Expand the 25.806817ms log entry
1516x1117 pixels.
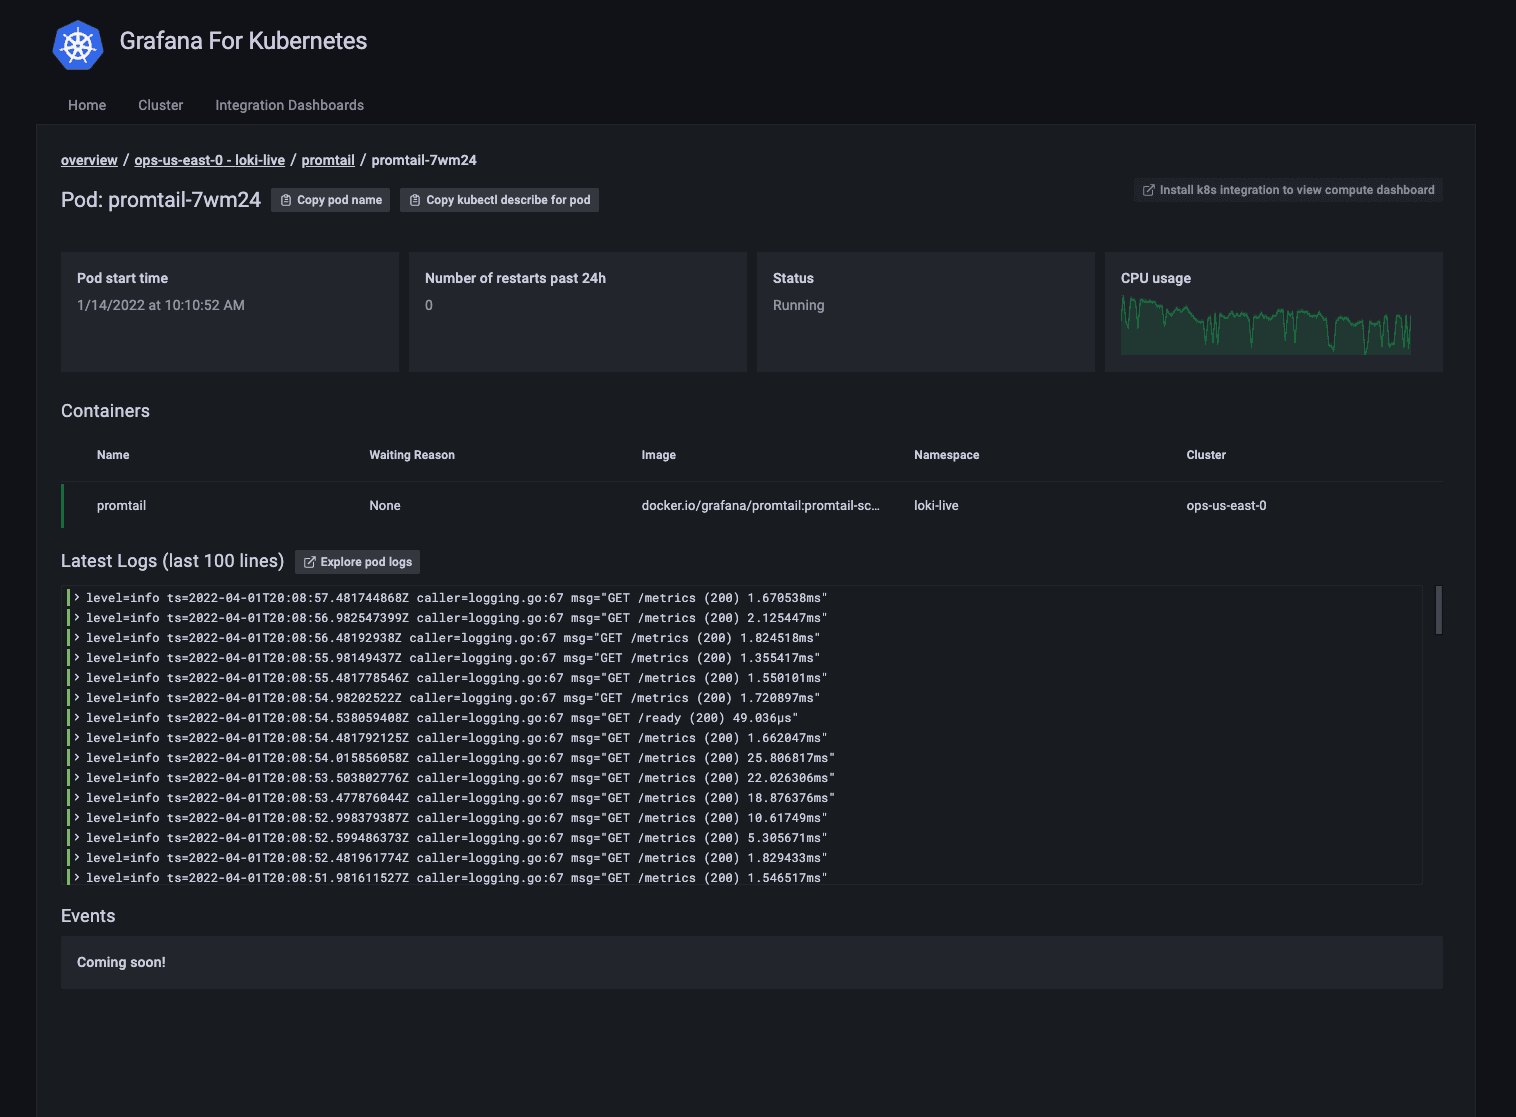(77, 758)
